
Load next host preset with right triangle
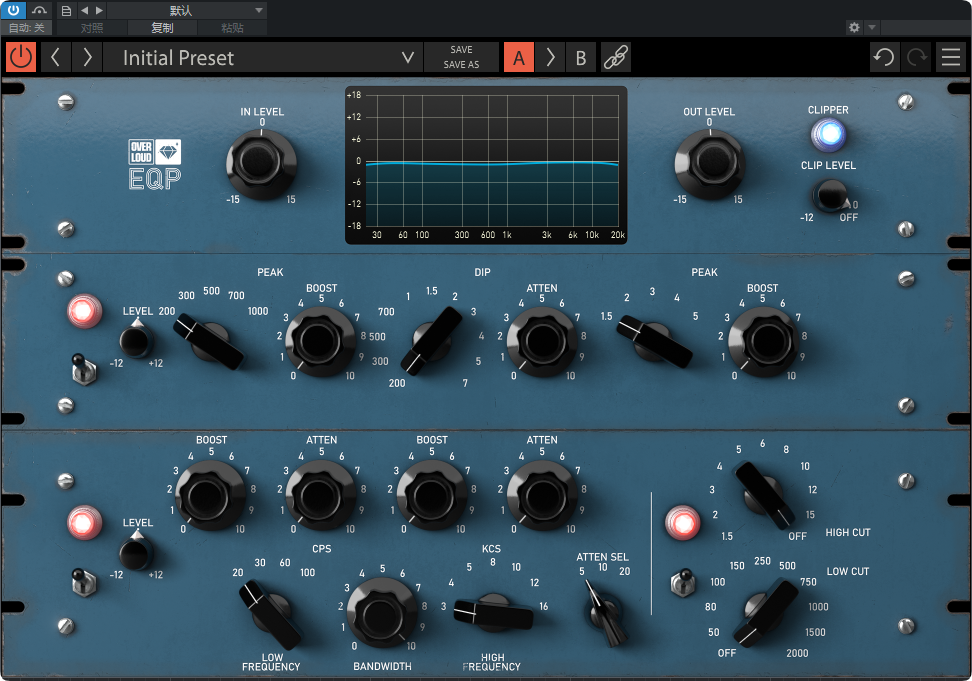tap(99, 11)
